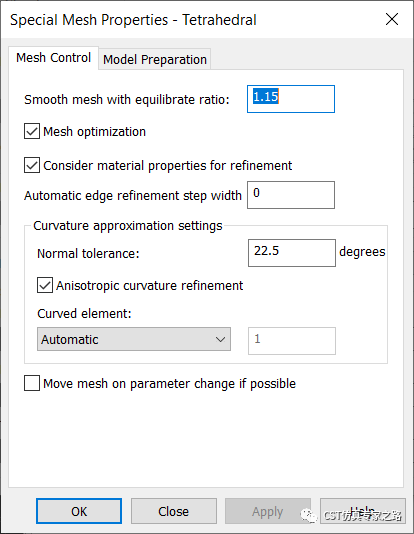414x534 pixels.
Task: Select the Mesh Control tab
Action: click(53, 58)
